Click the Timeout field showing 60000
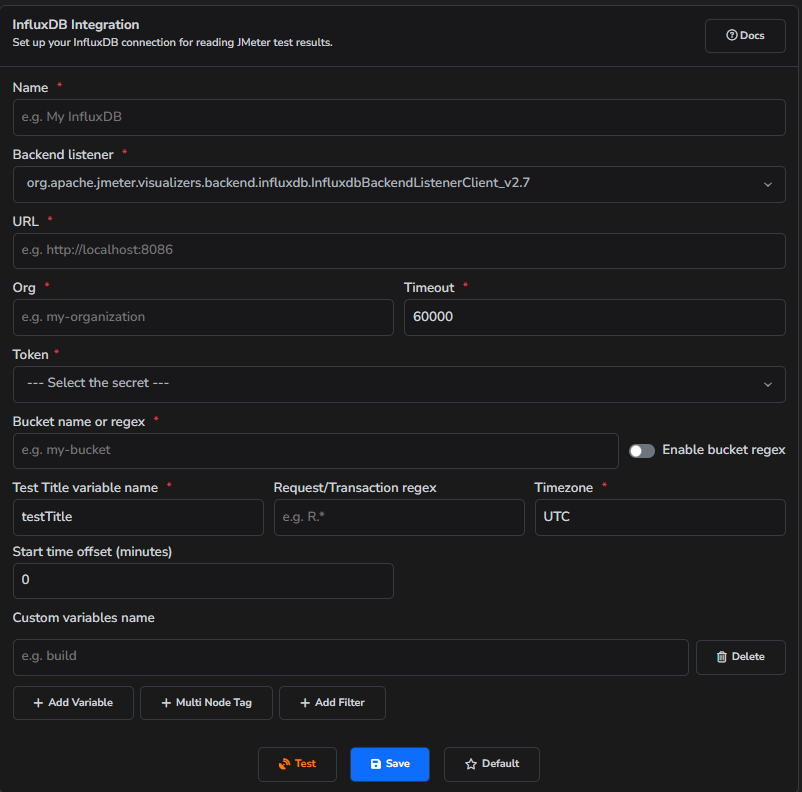This screenshot has width=802, height=792. click(594, 317)
